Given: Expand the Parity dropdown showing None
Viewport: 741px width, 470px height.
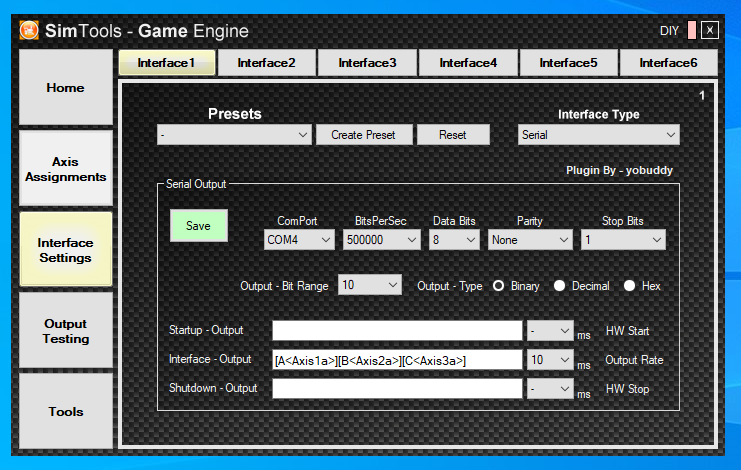Looking at the screenshot, I should (530, 240).
